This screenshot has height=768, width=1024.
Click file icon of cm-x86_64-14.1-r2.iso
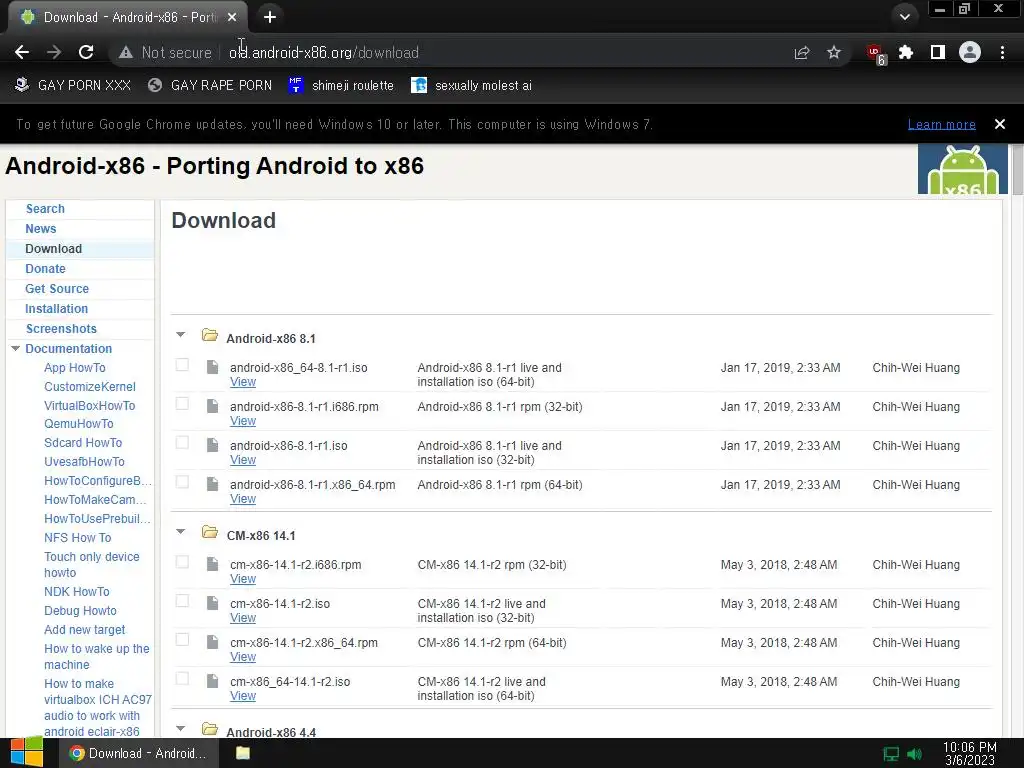point(212,682)
